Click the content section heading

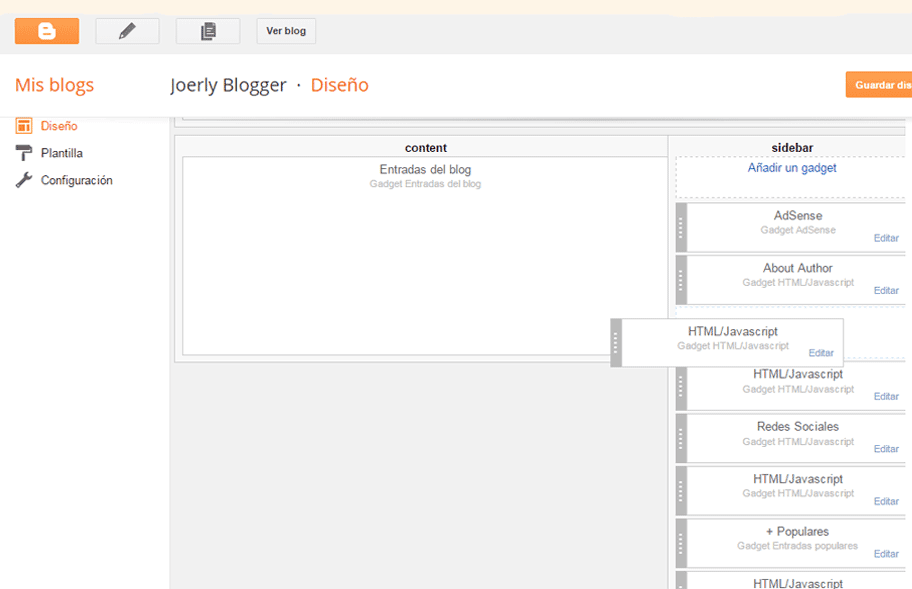coord(426,148)
